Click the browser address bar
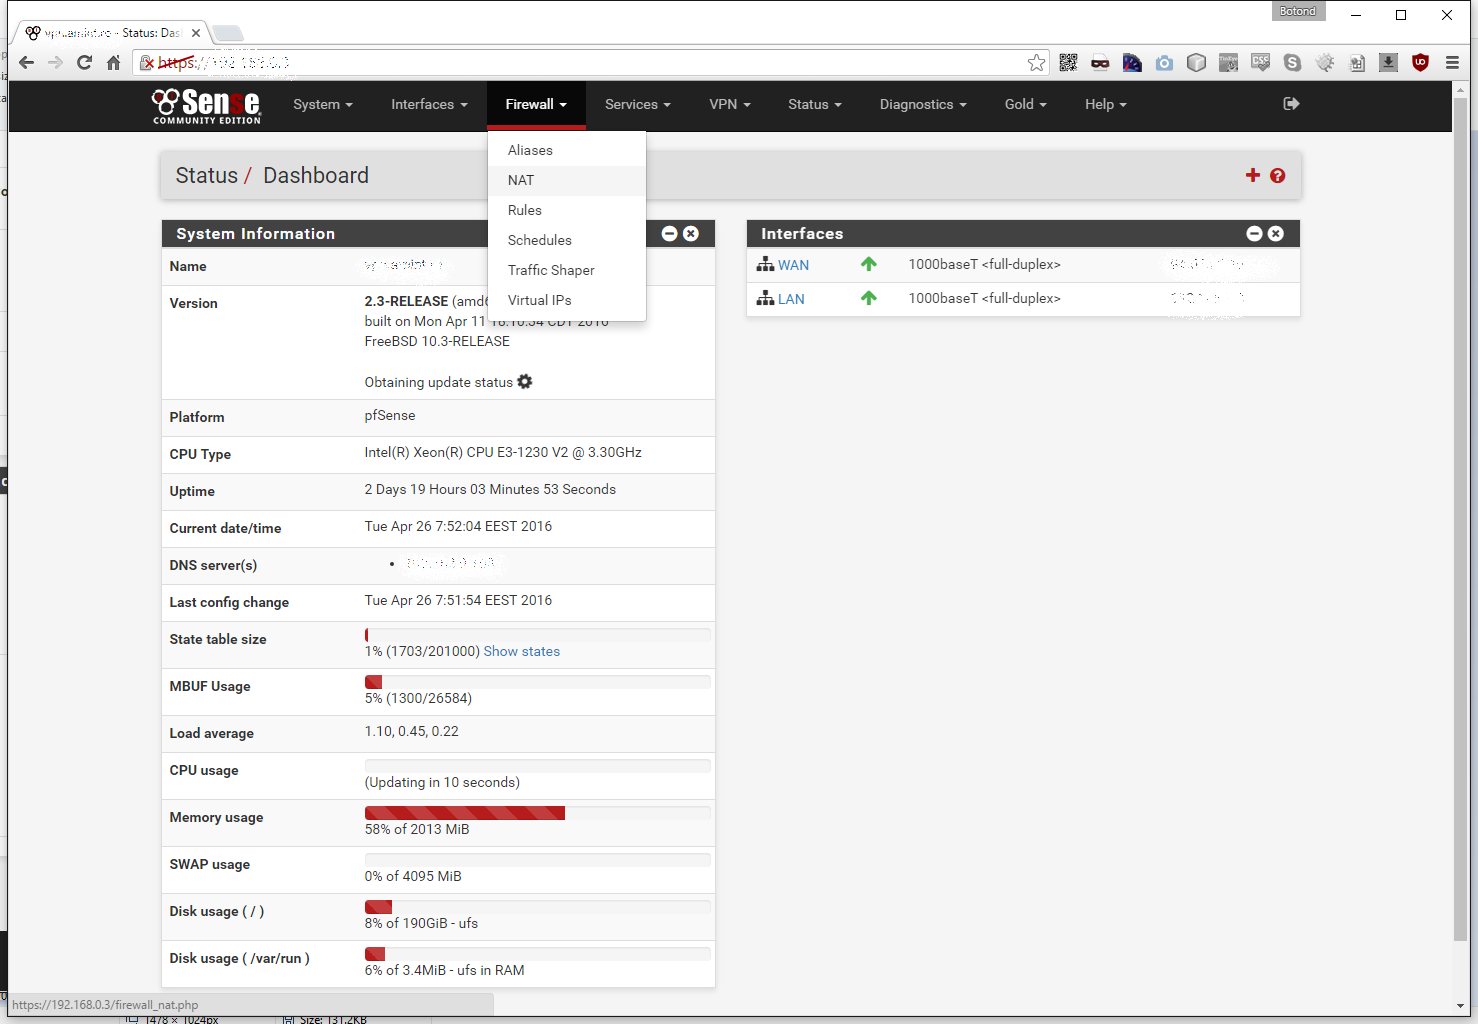This screenshot has width=1478, height=1024. tap(590, 63)
